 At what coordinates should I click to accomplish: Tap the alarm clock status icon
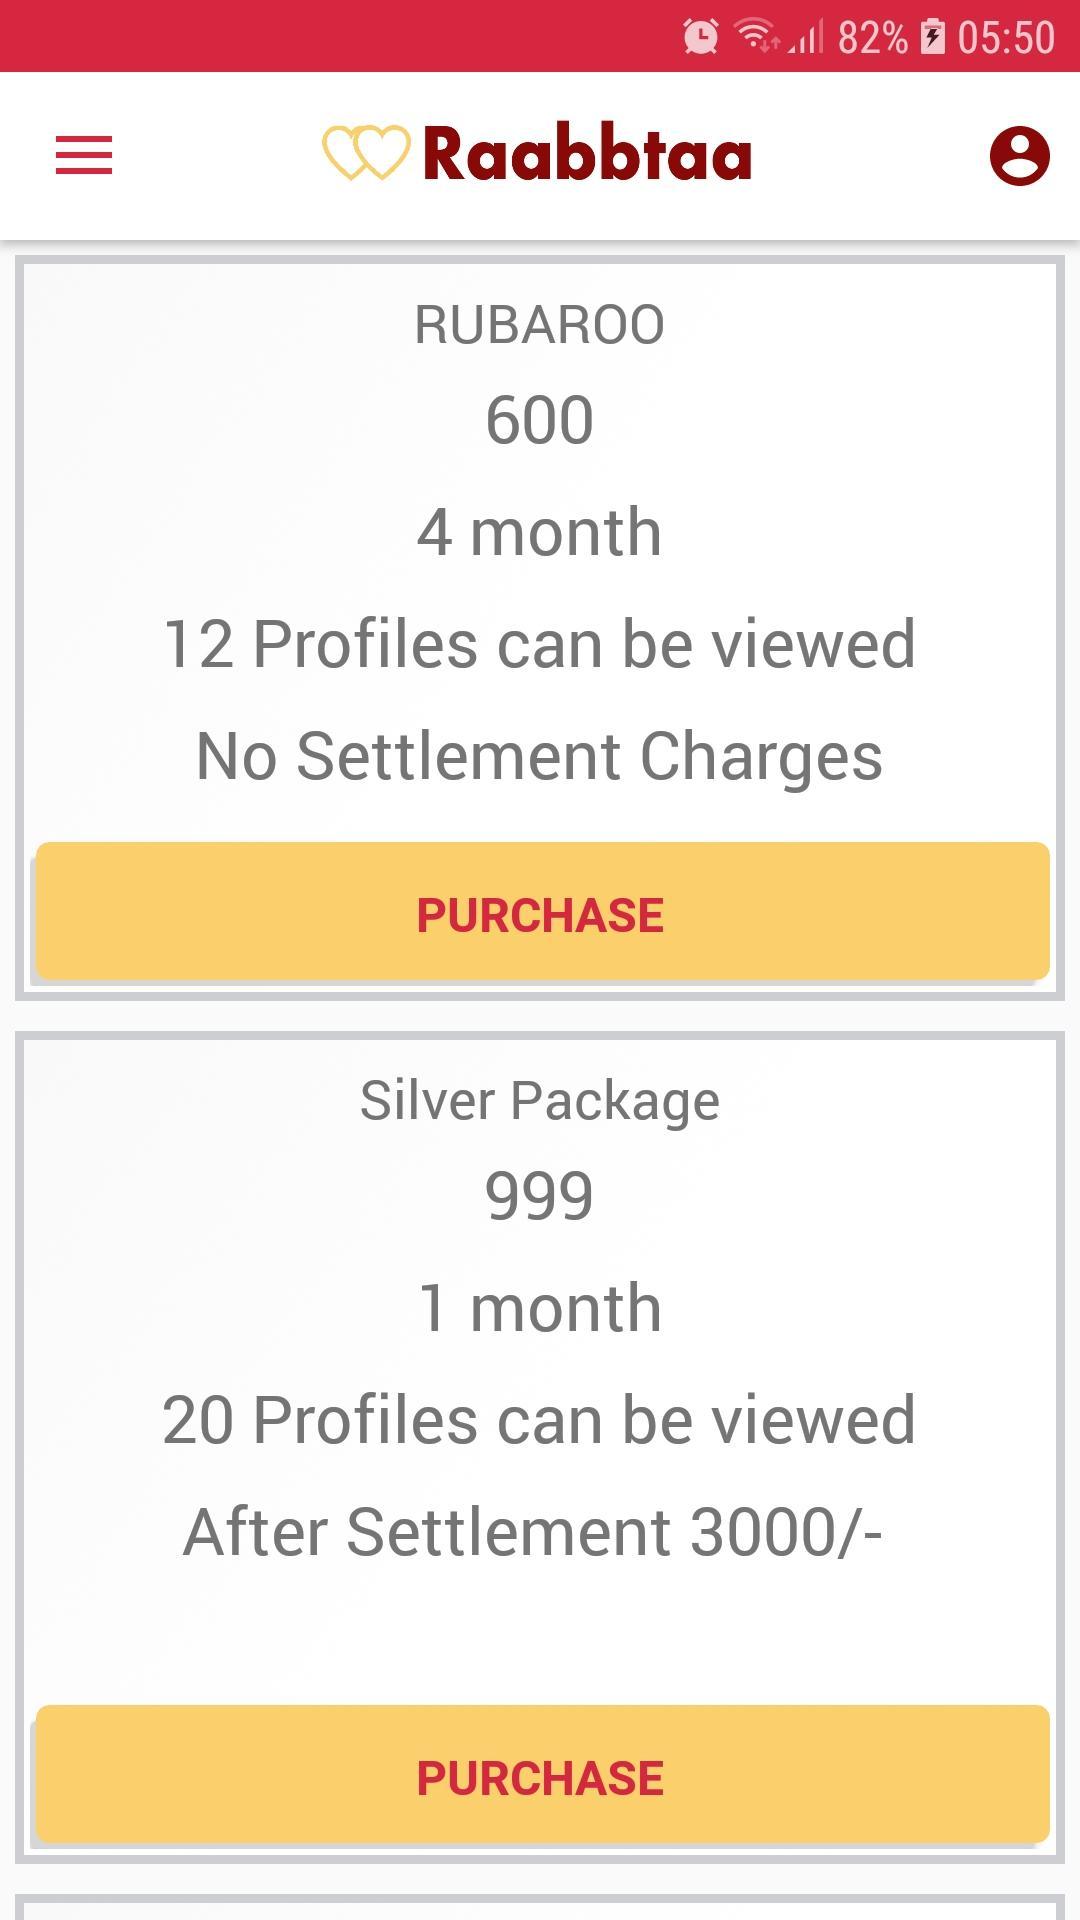[701, 37]
